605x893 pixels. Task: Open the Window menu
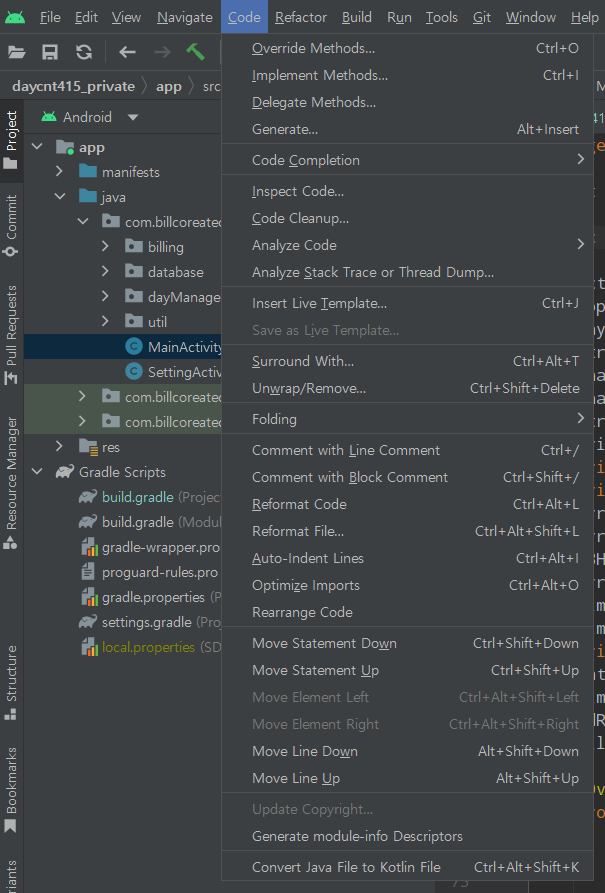(x=530, y=18)
